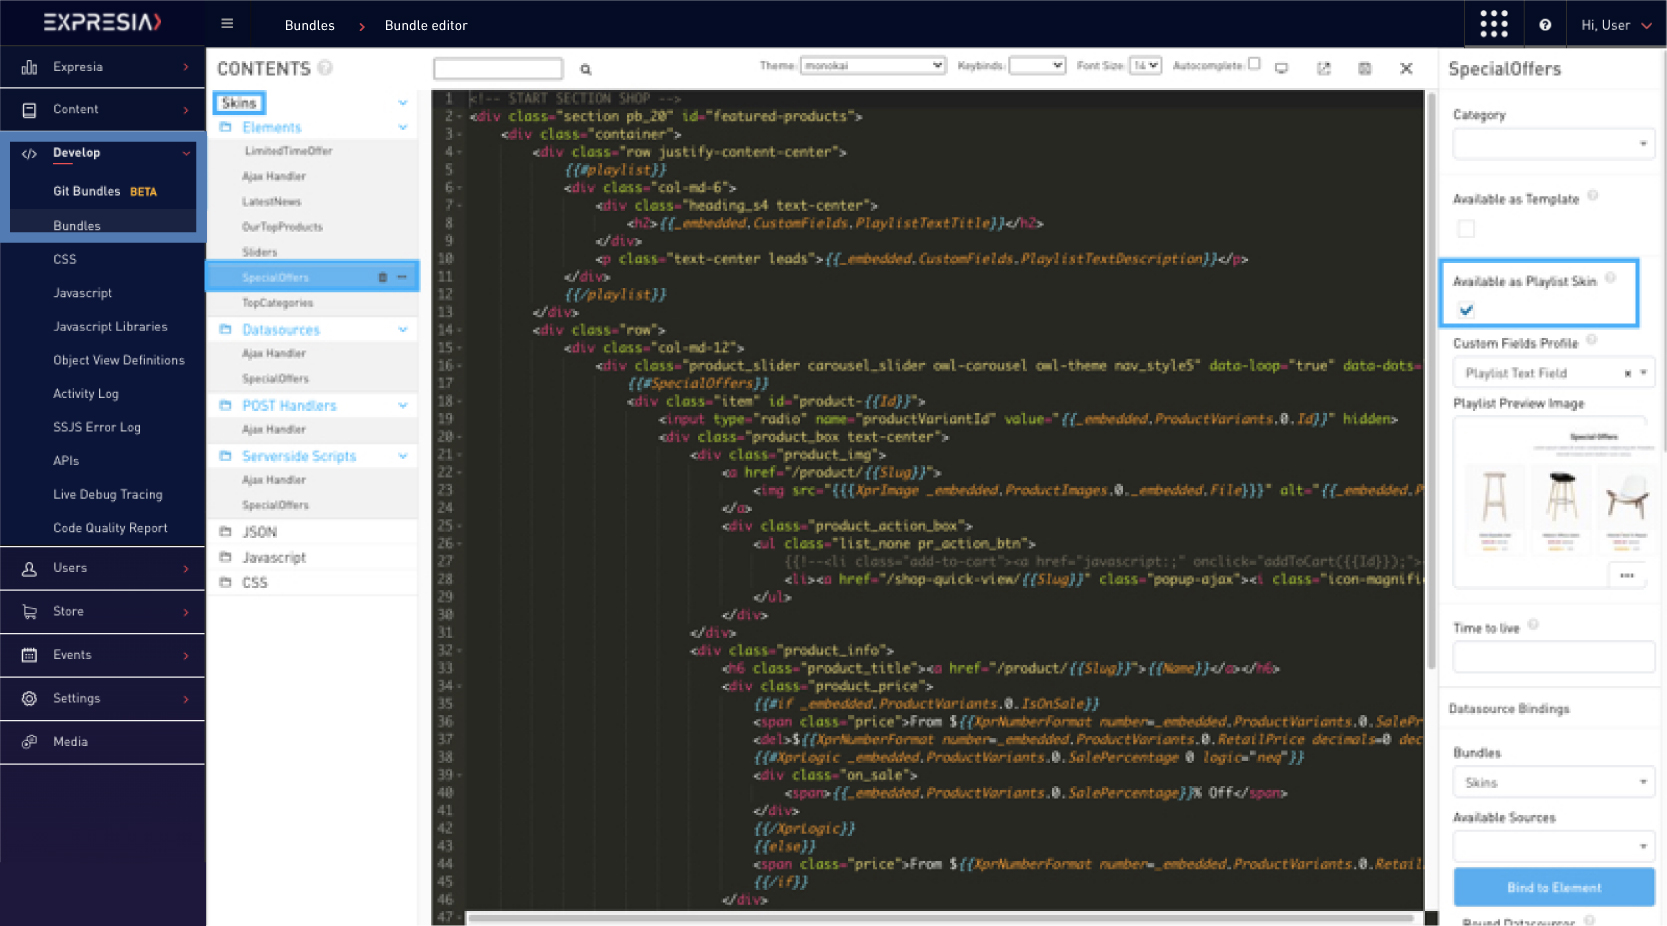Clear the Playlist Text Field selection with x
1667x926 pixels.
coord(1628,373)
